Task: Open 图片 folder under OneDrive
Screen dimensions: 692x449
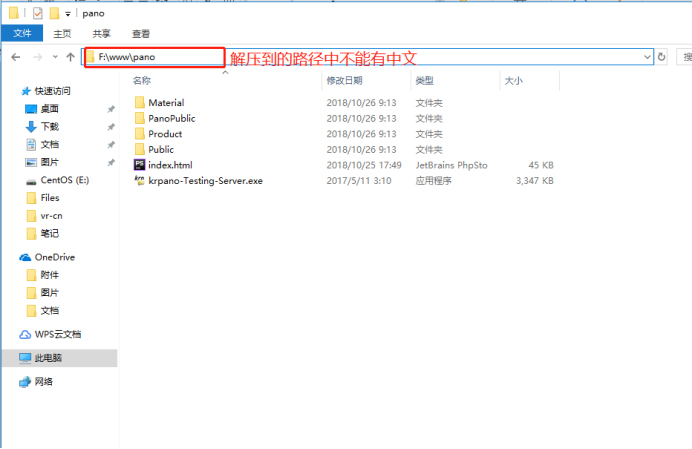Action: click(x=49, y=293)
